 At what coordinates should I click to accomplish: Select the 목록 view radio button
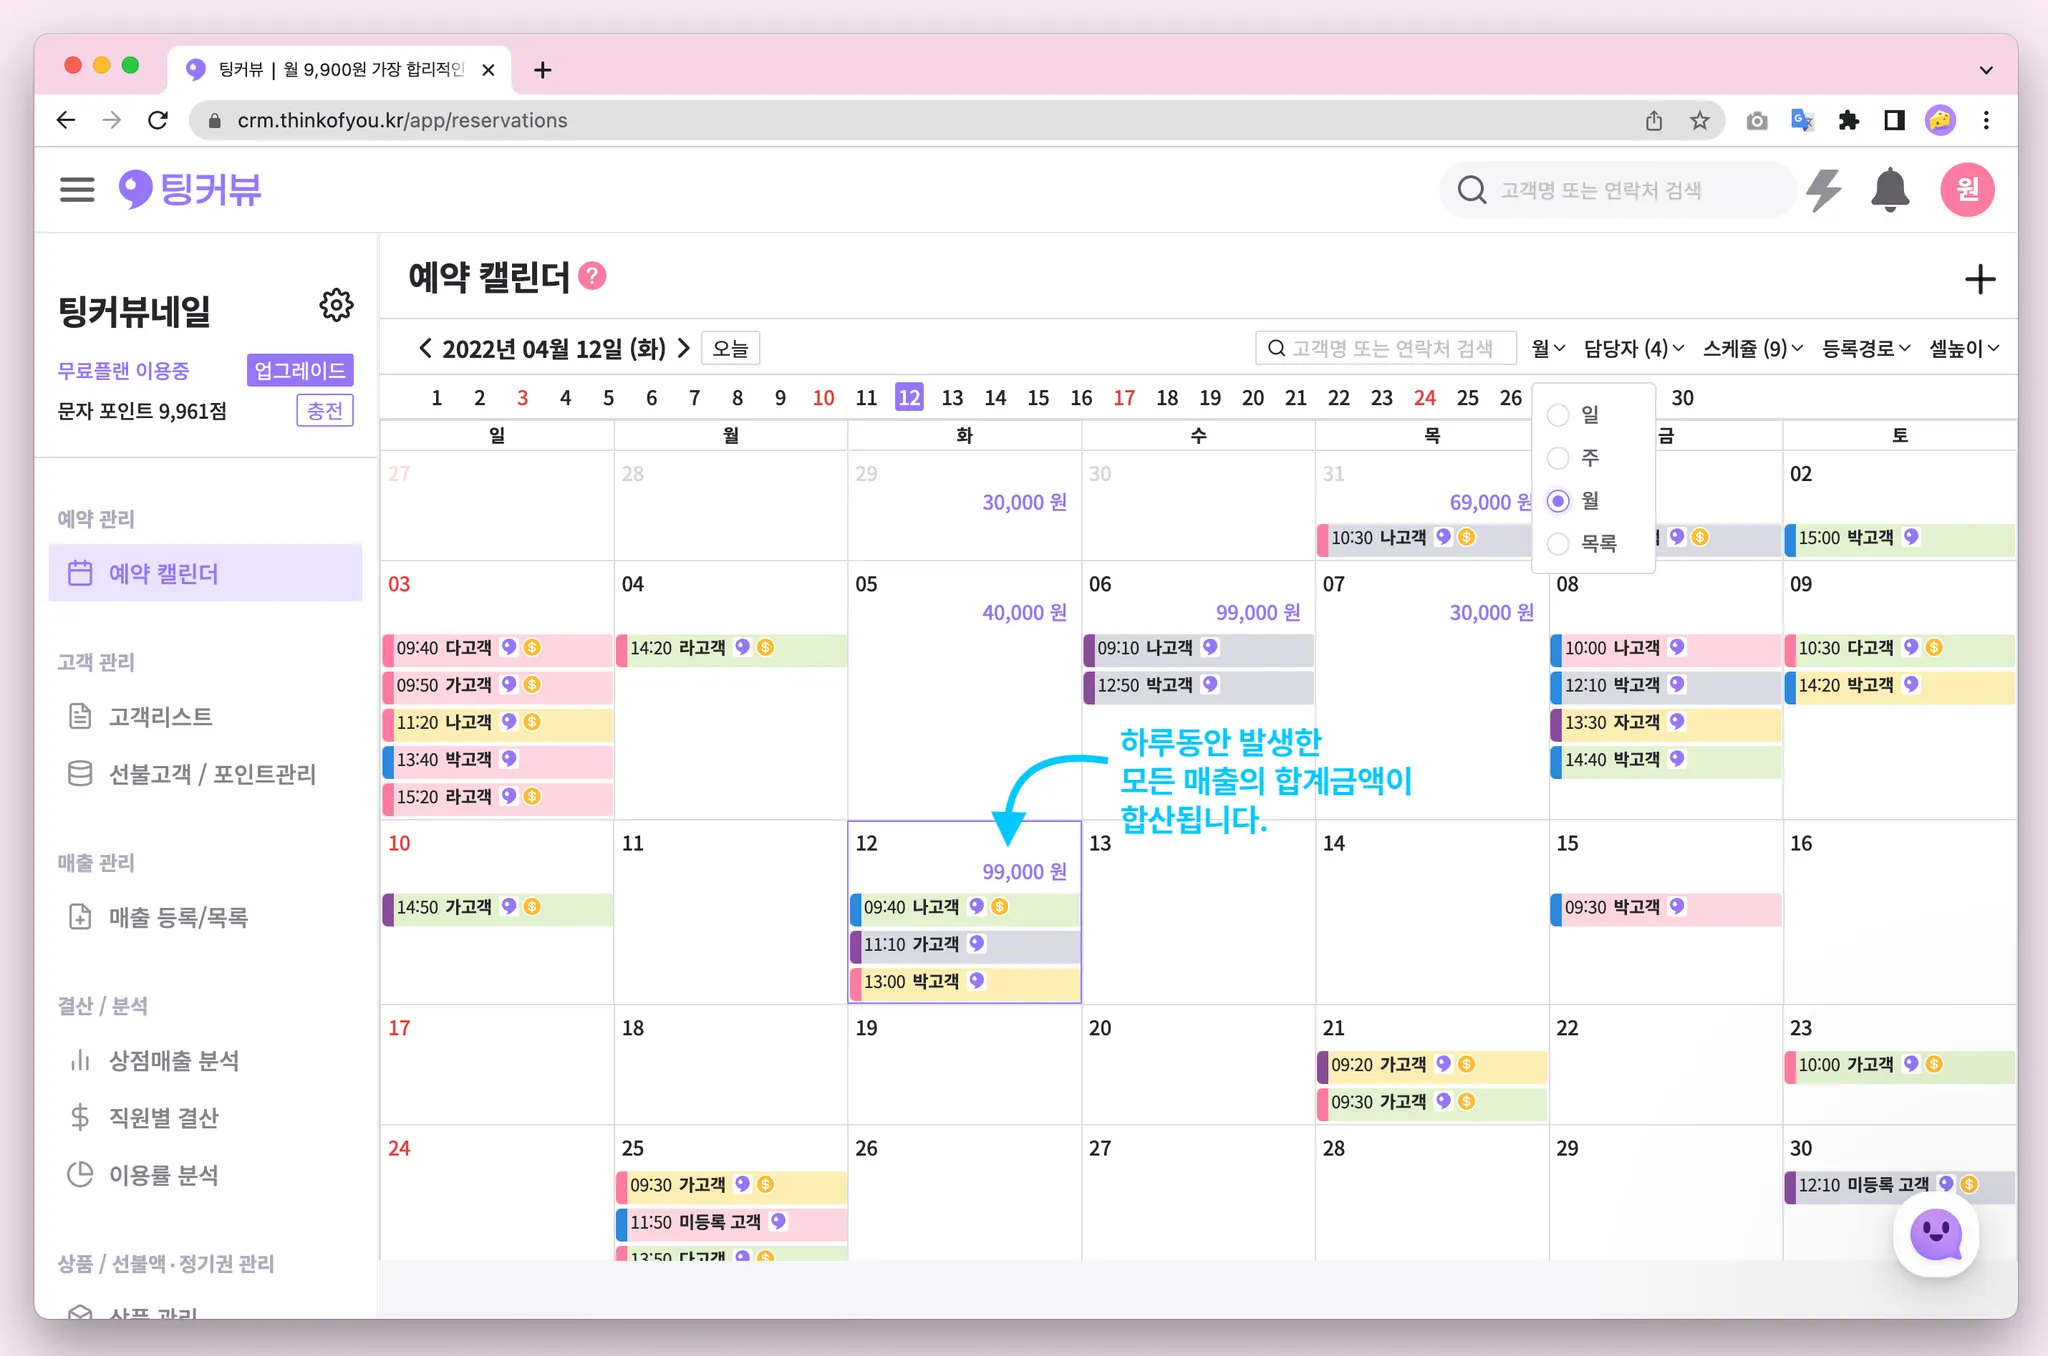(1558, 544)
